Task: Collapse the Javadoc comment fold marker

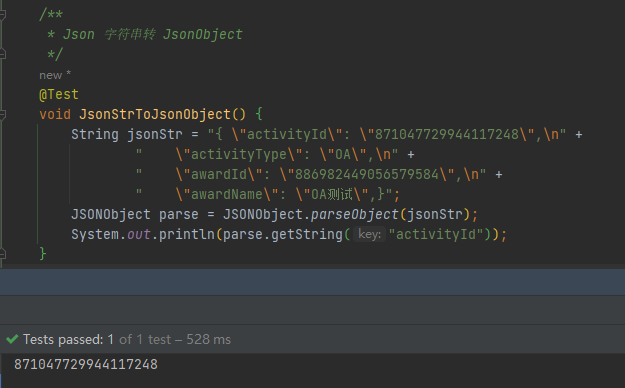Action: click(2, 15)
